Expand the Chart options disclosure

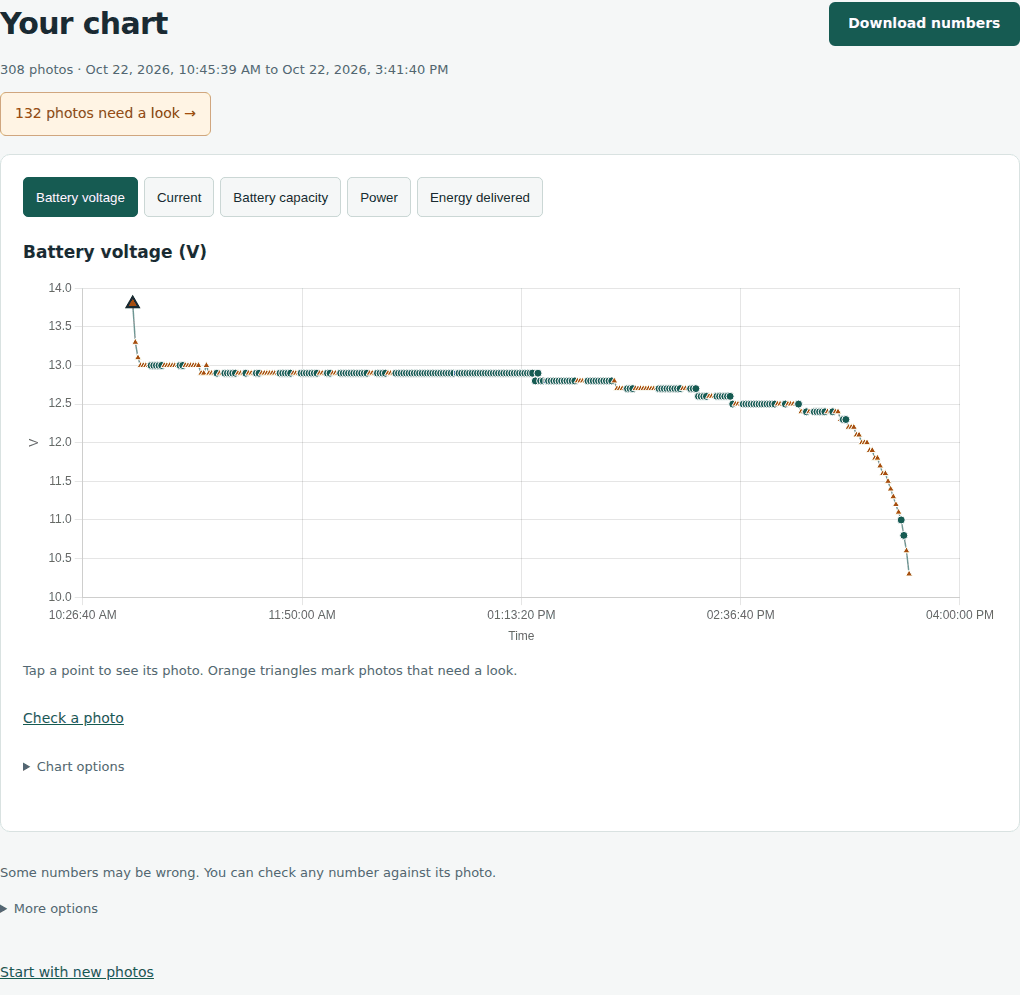tap(74, 767)
